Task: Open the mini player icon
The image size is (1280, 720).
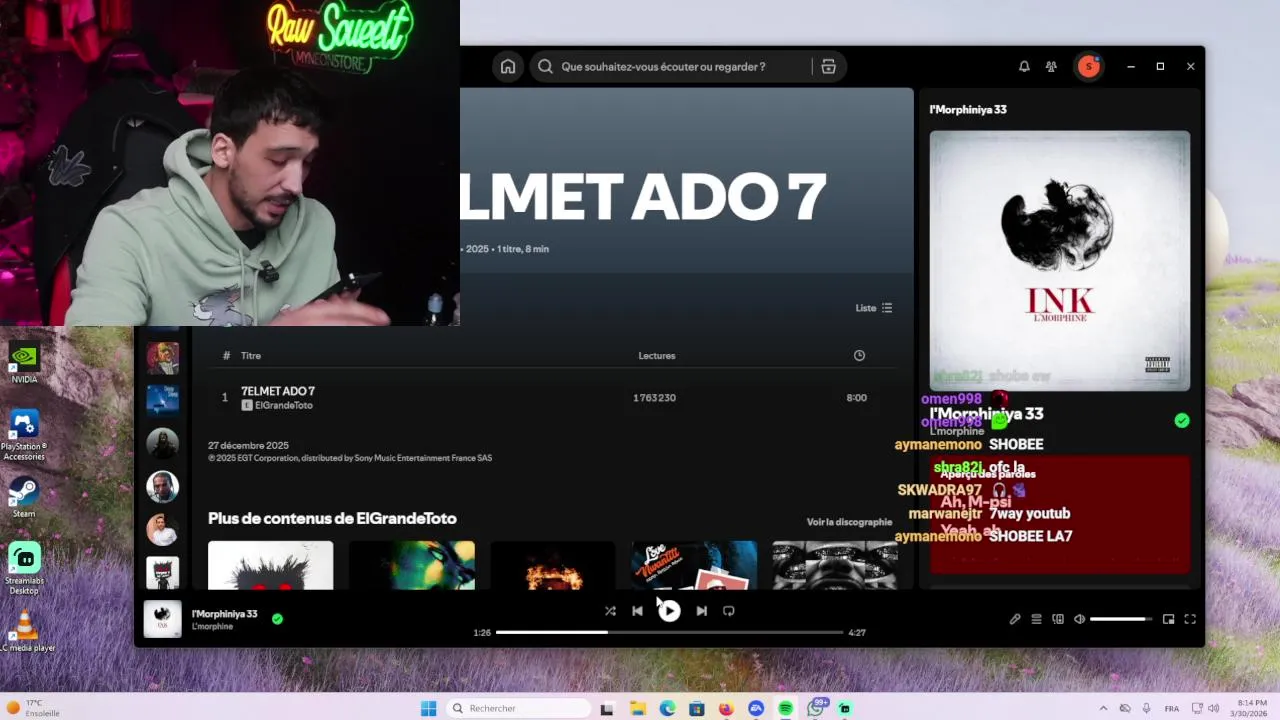Action: 1168,619
